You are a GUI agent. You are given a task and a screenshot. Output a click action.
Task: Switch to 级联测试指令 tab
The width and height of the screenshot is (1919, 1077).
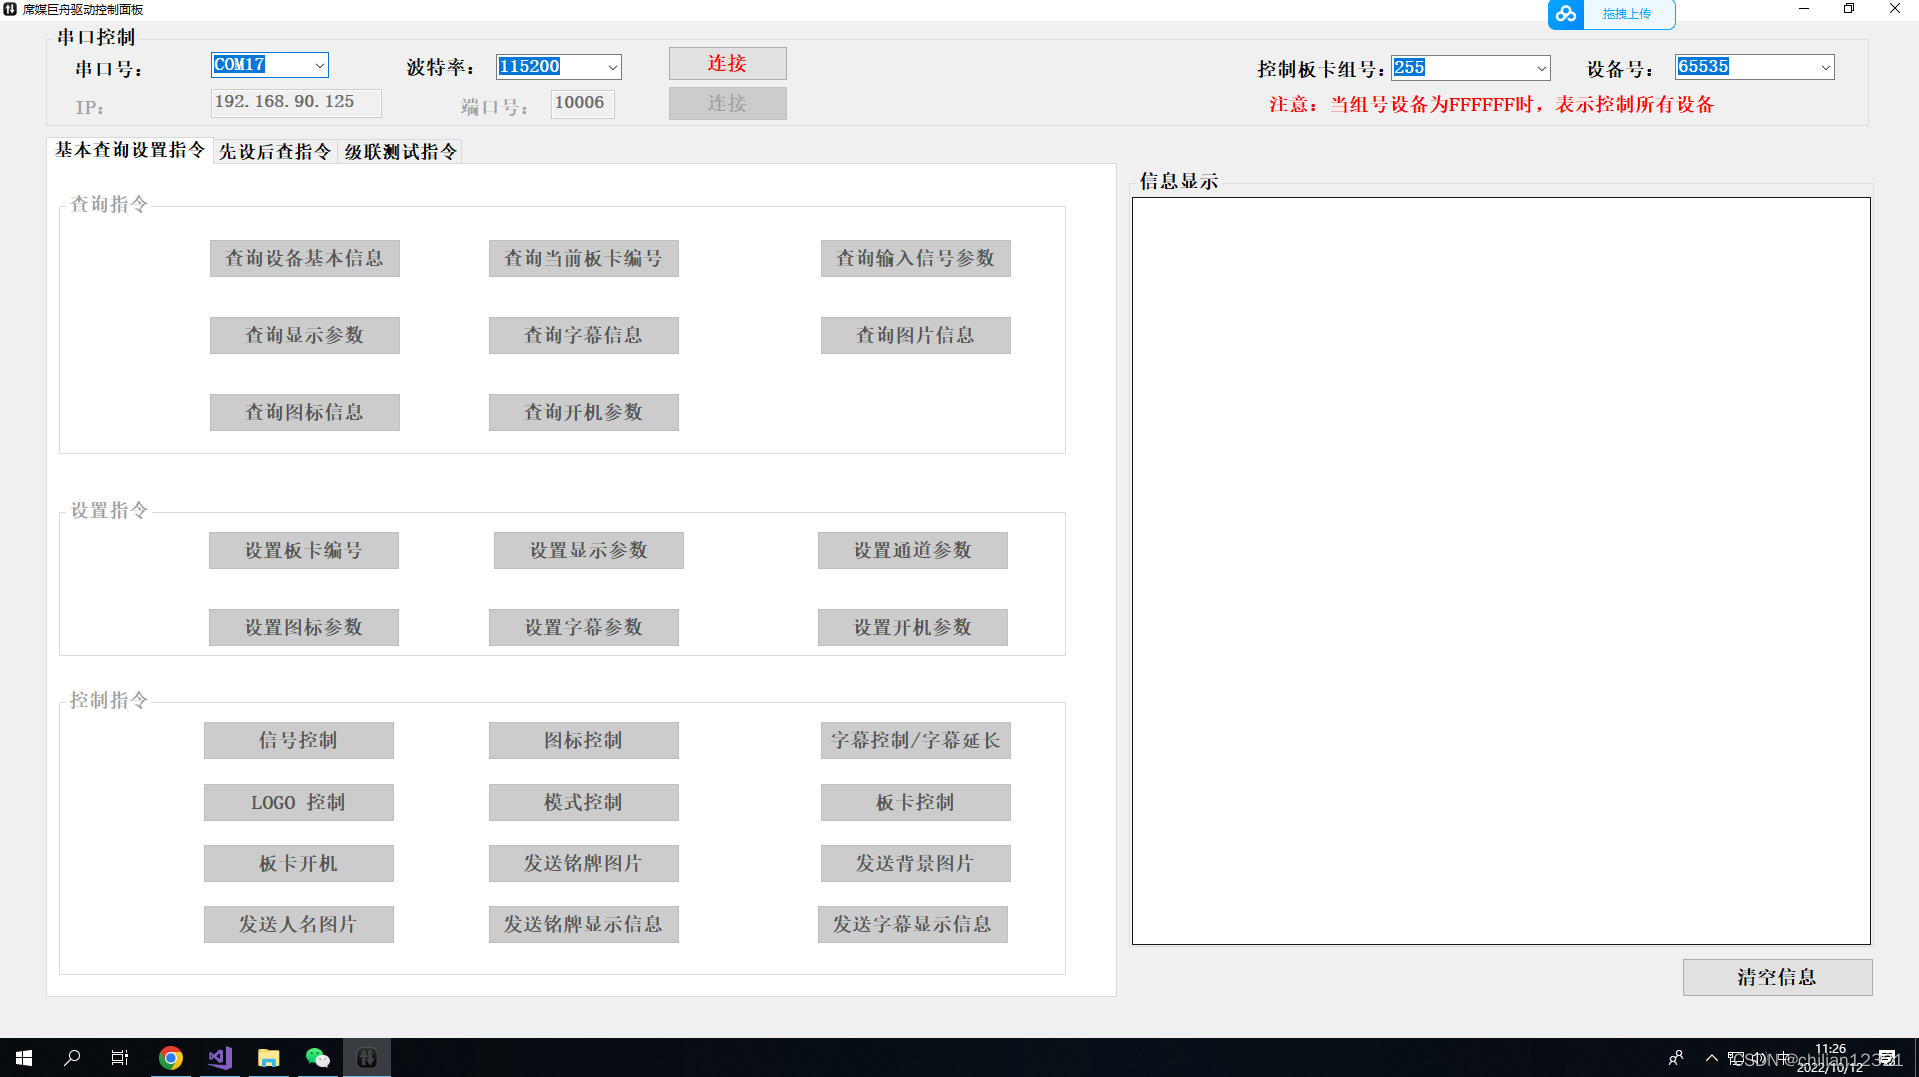pos(401,152)
